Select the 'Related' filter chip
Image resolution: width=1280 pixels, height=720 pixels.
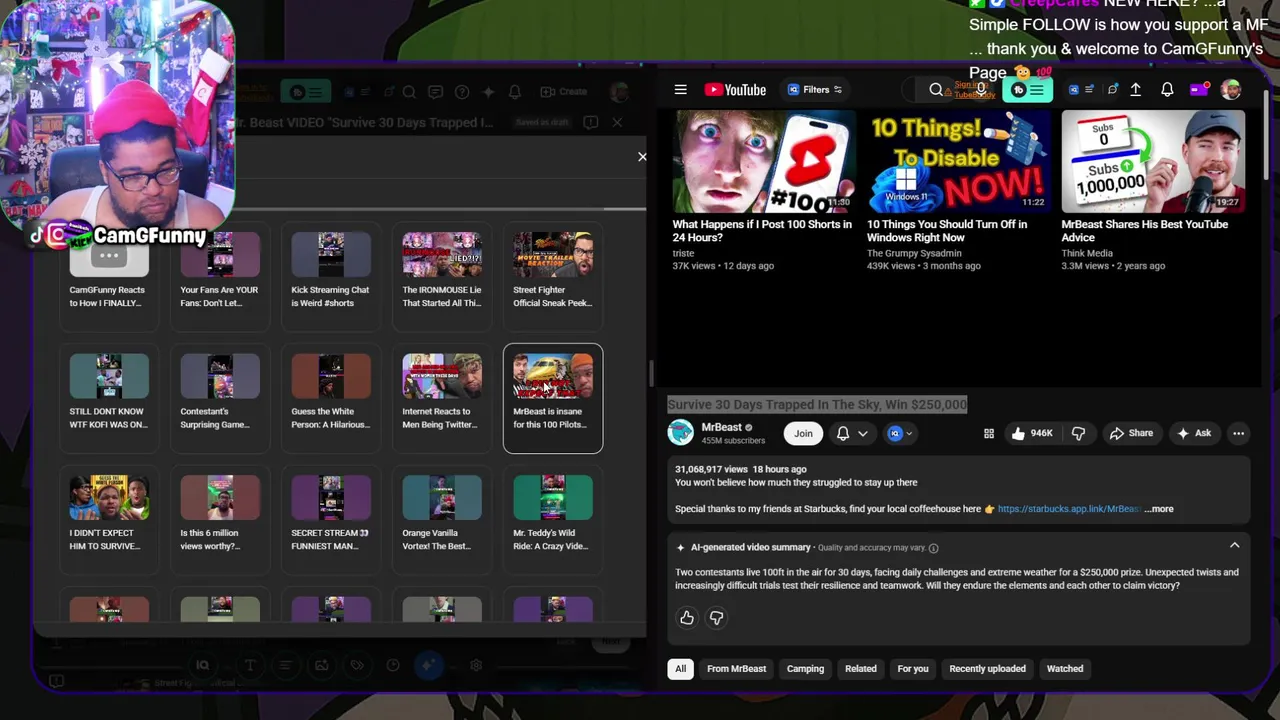coord(861,669)
